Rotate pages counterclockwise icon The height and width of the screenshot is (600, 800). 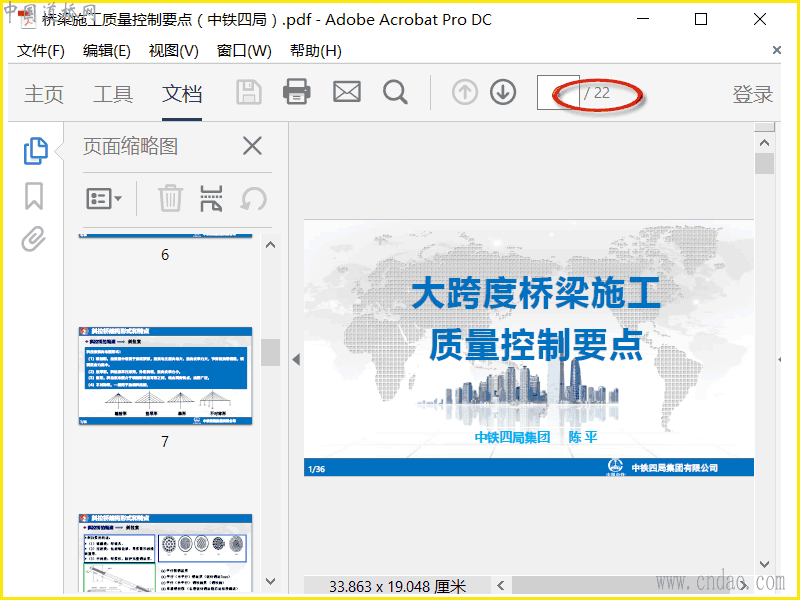[x=254, y=198]
